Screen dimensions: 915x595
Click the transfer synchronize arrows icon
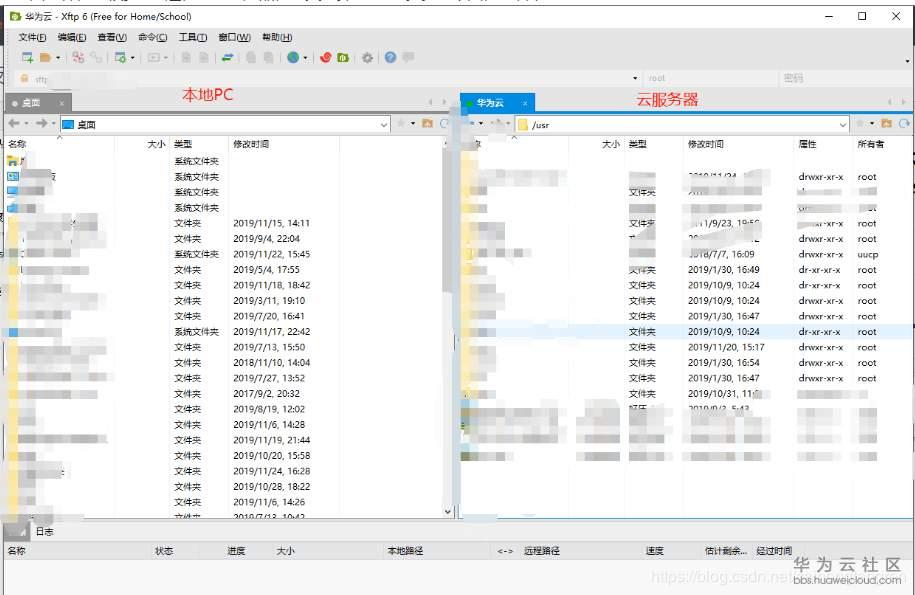point(228,58)
